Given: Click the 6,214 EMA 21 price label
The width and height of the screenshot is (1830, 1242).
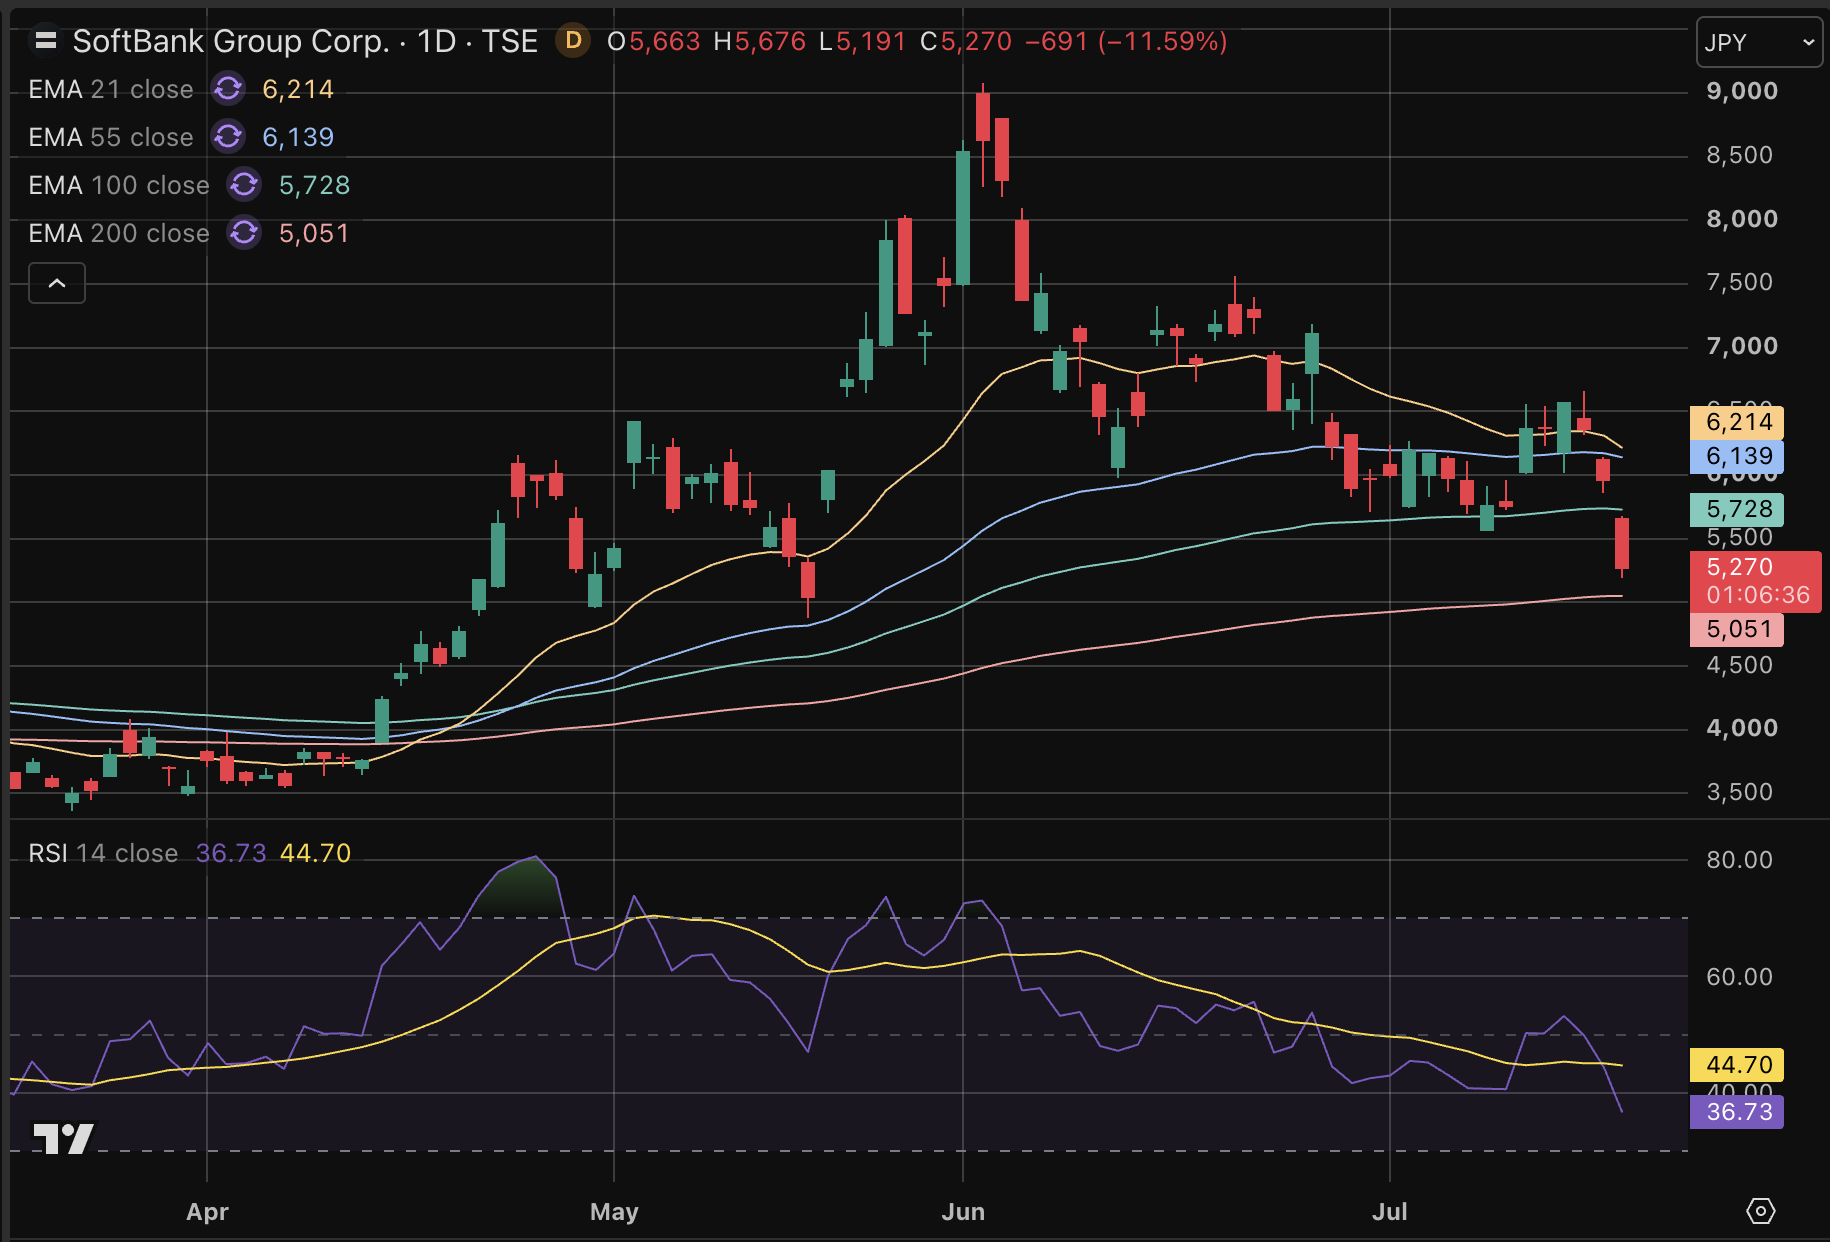Looking at the screenshot, I should click(x=1737, y=422).
